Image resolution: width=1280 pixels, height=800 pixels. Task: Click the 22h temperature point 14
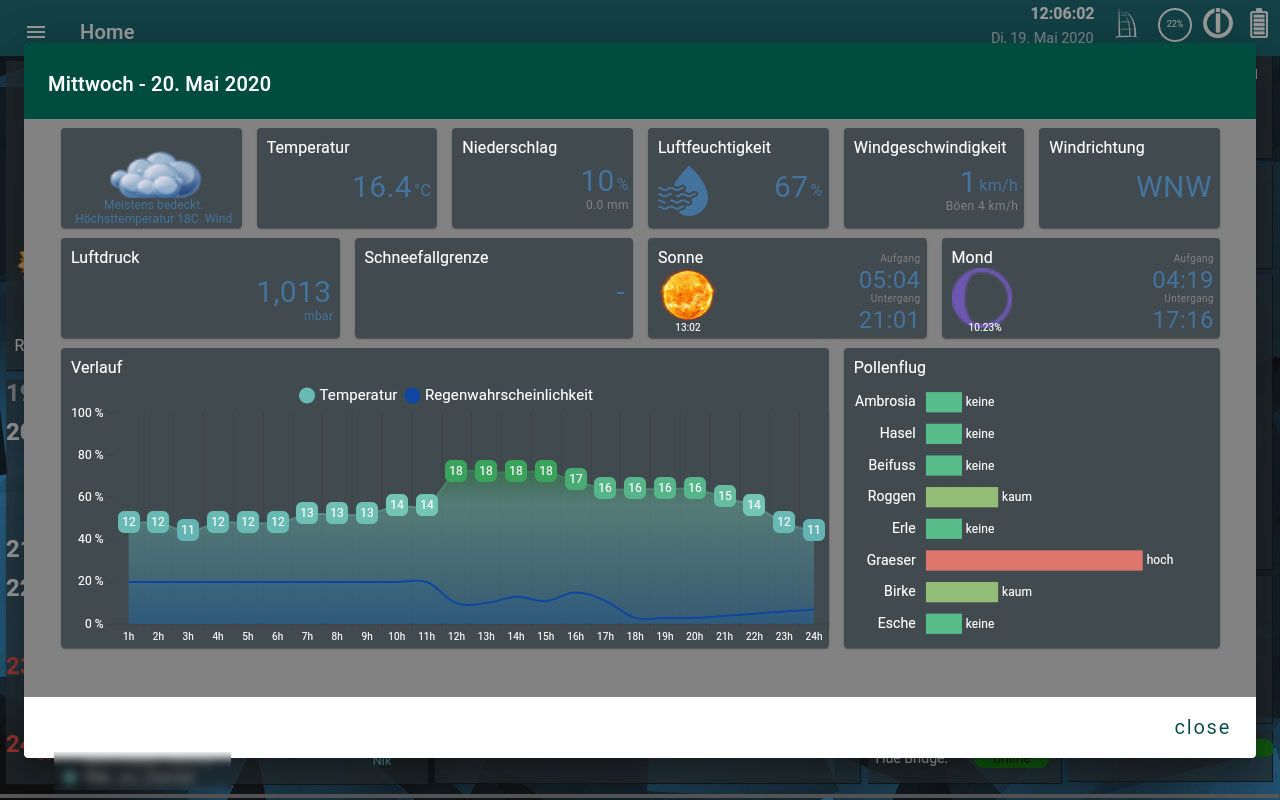754,505
